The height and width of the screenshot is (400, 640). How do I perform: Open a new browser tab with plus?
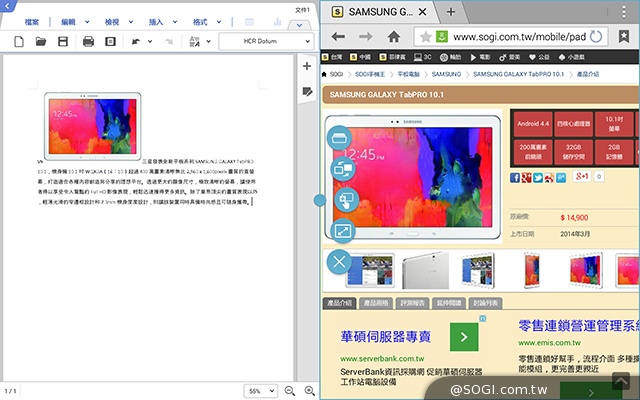pos(451,12)
